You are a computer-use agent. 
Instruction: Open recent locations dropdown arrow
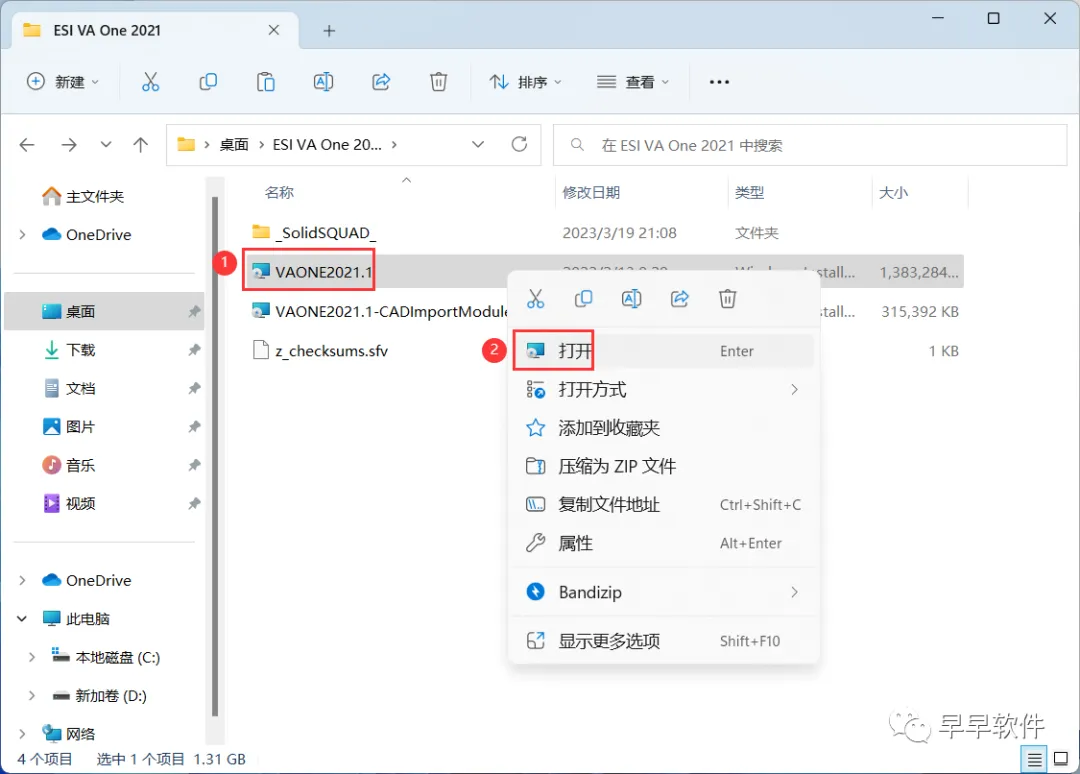pos(105,145)
